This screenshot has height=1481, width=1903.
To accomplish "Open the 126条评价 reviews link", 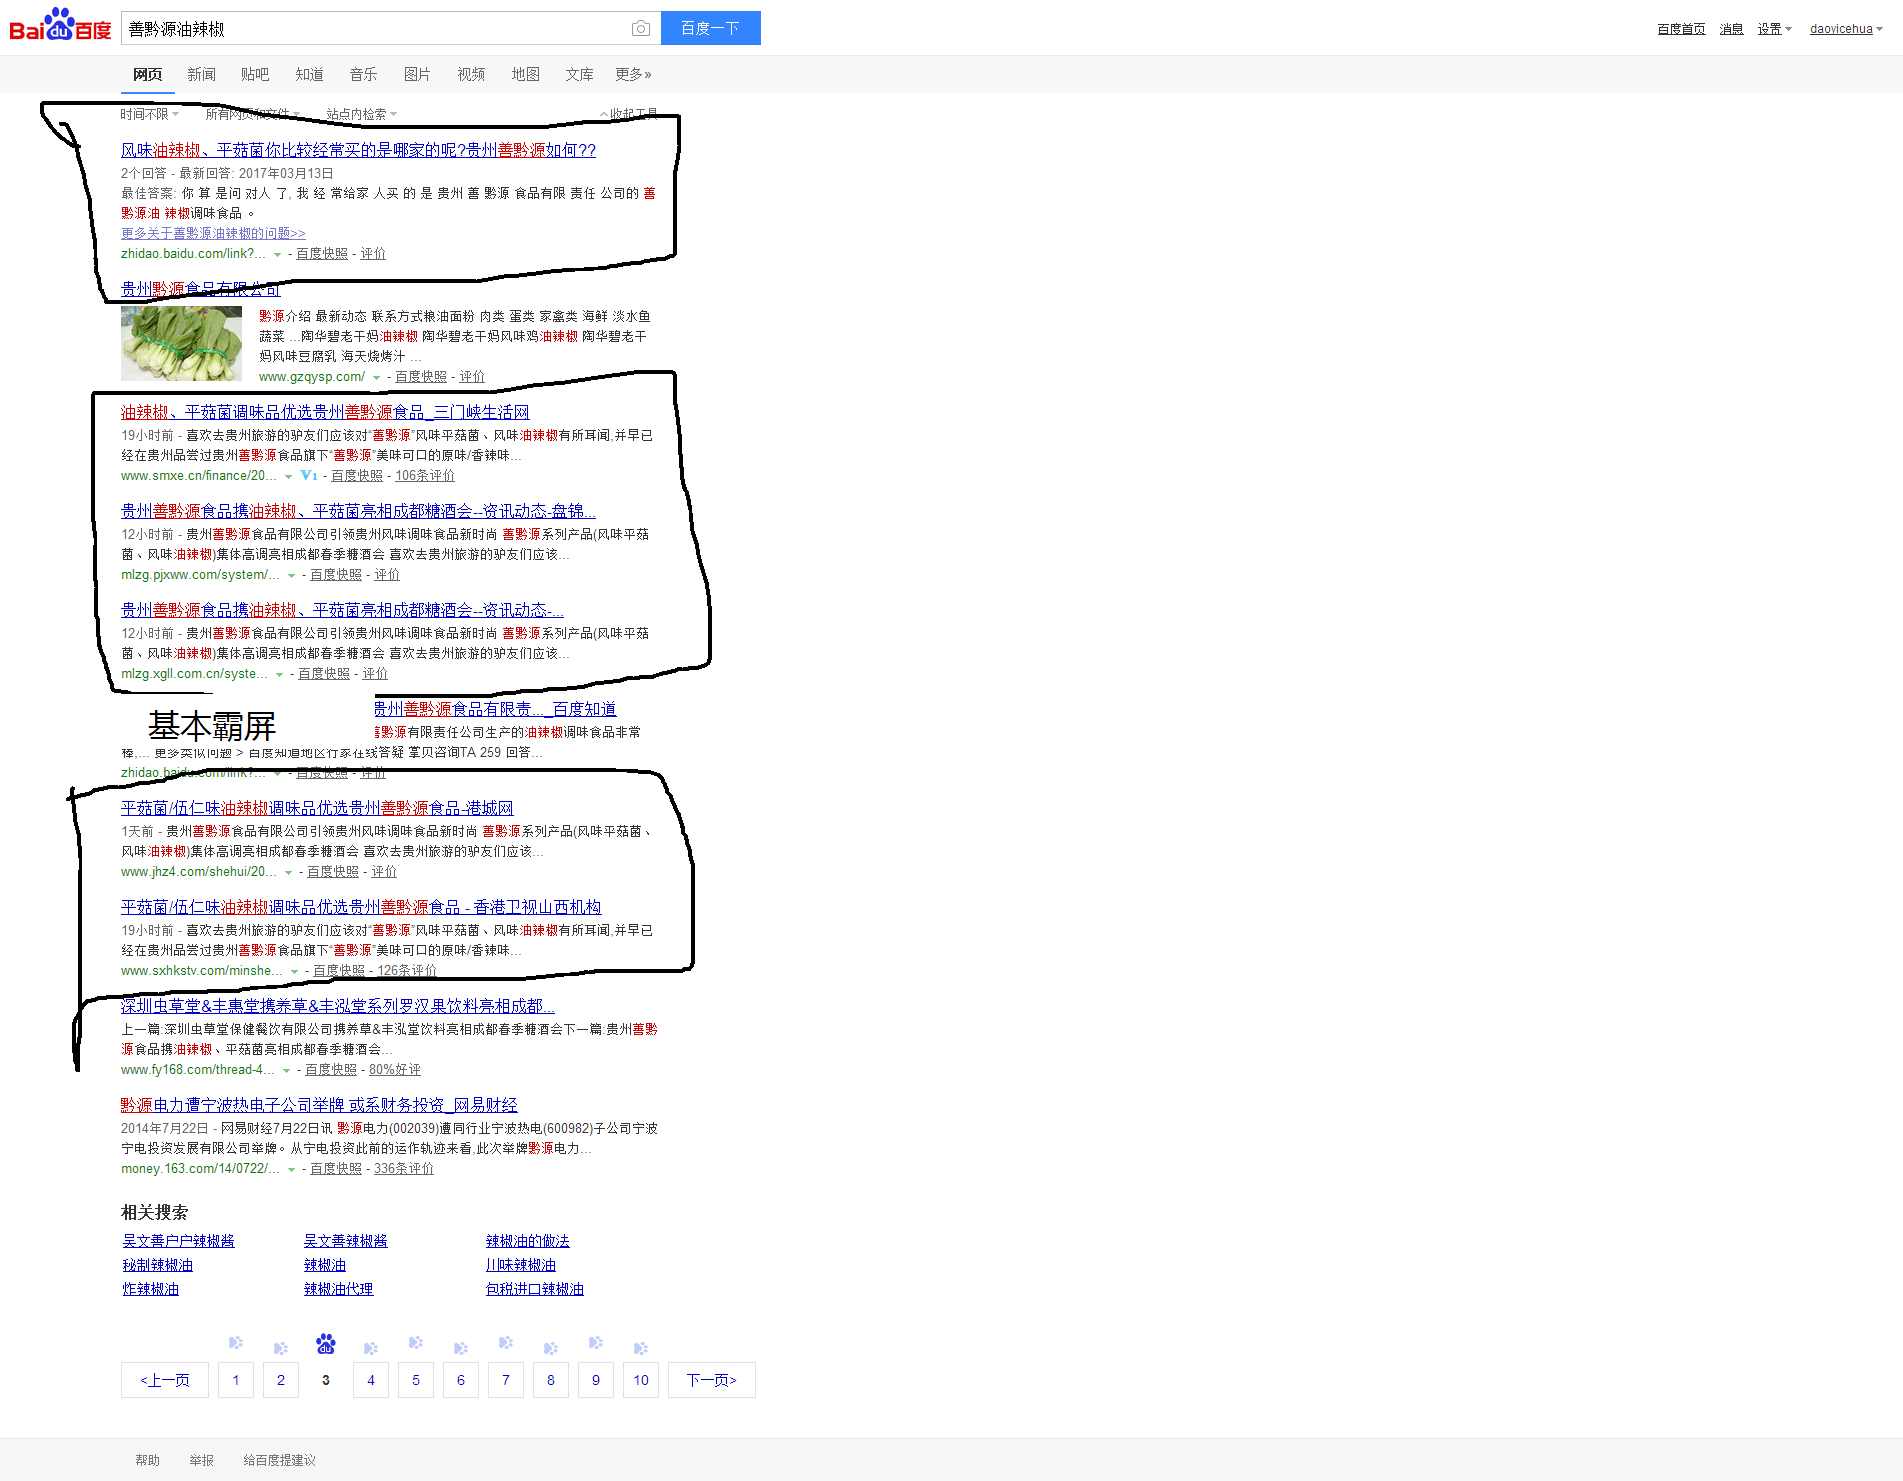I will pos(407,971).
